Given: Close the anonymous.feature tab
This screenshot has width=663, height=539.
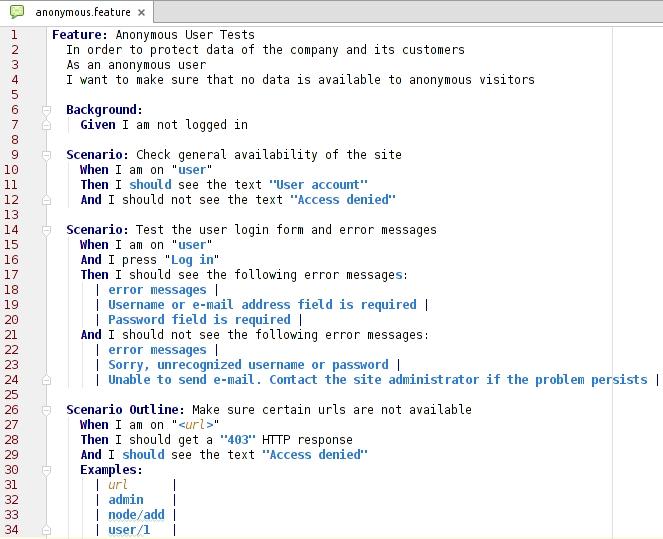Looking at the screenshot, I should click(142, 13).
